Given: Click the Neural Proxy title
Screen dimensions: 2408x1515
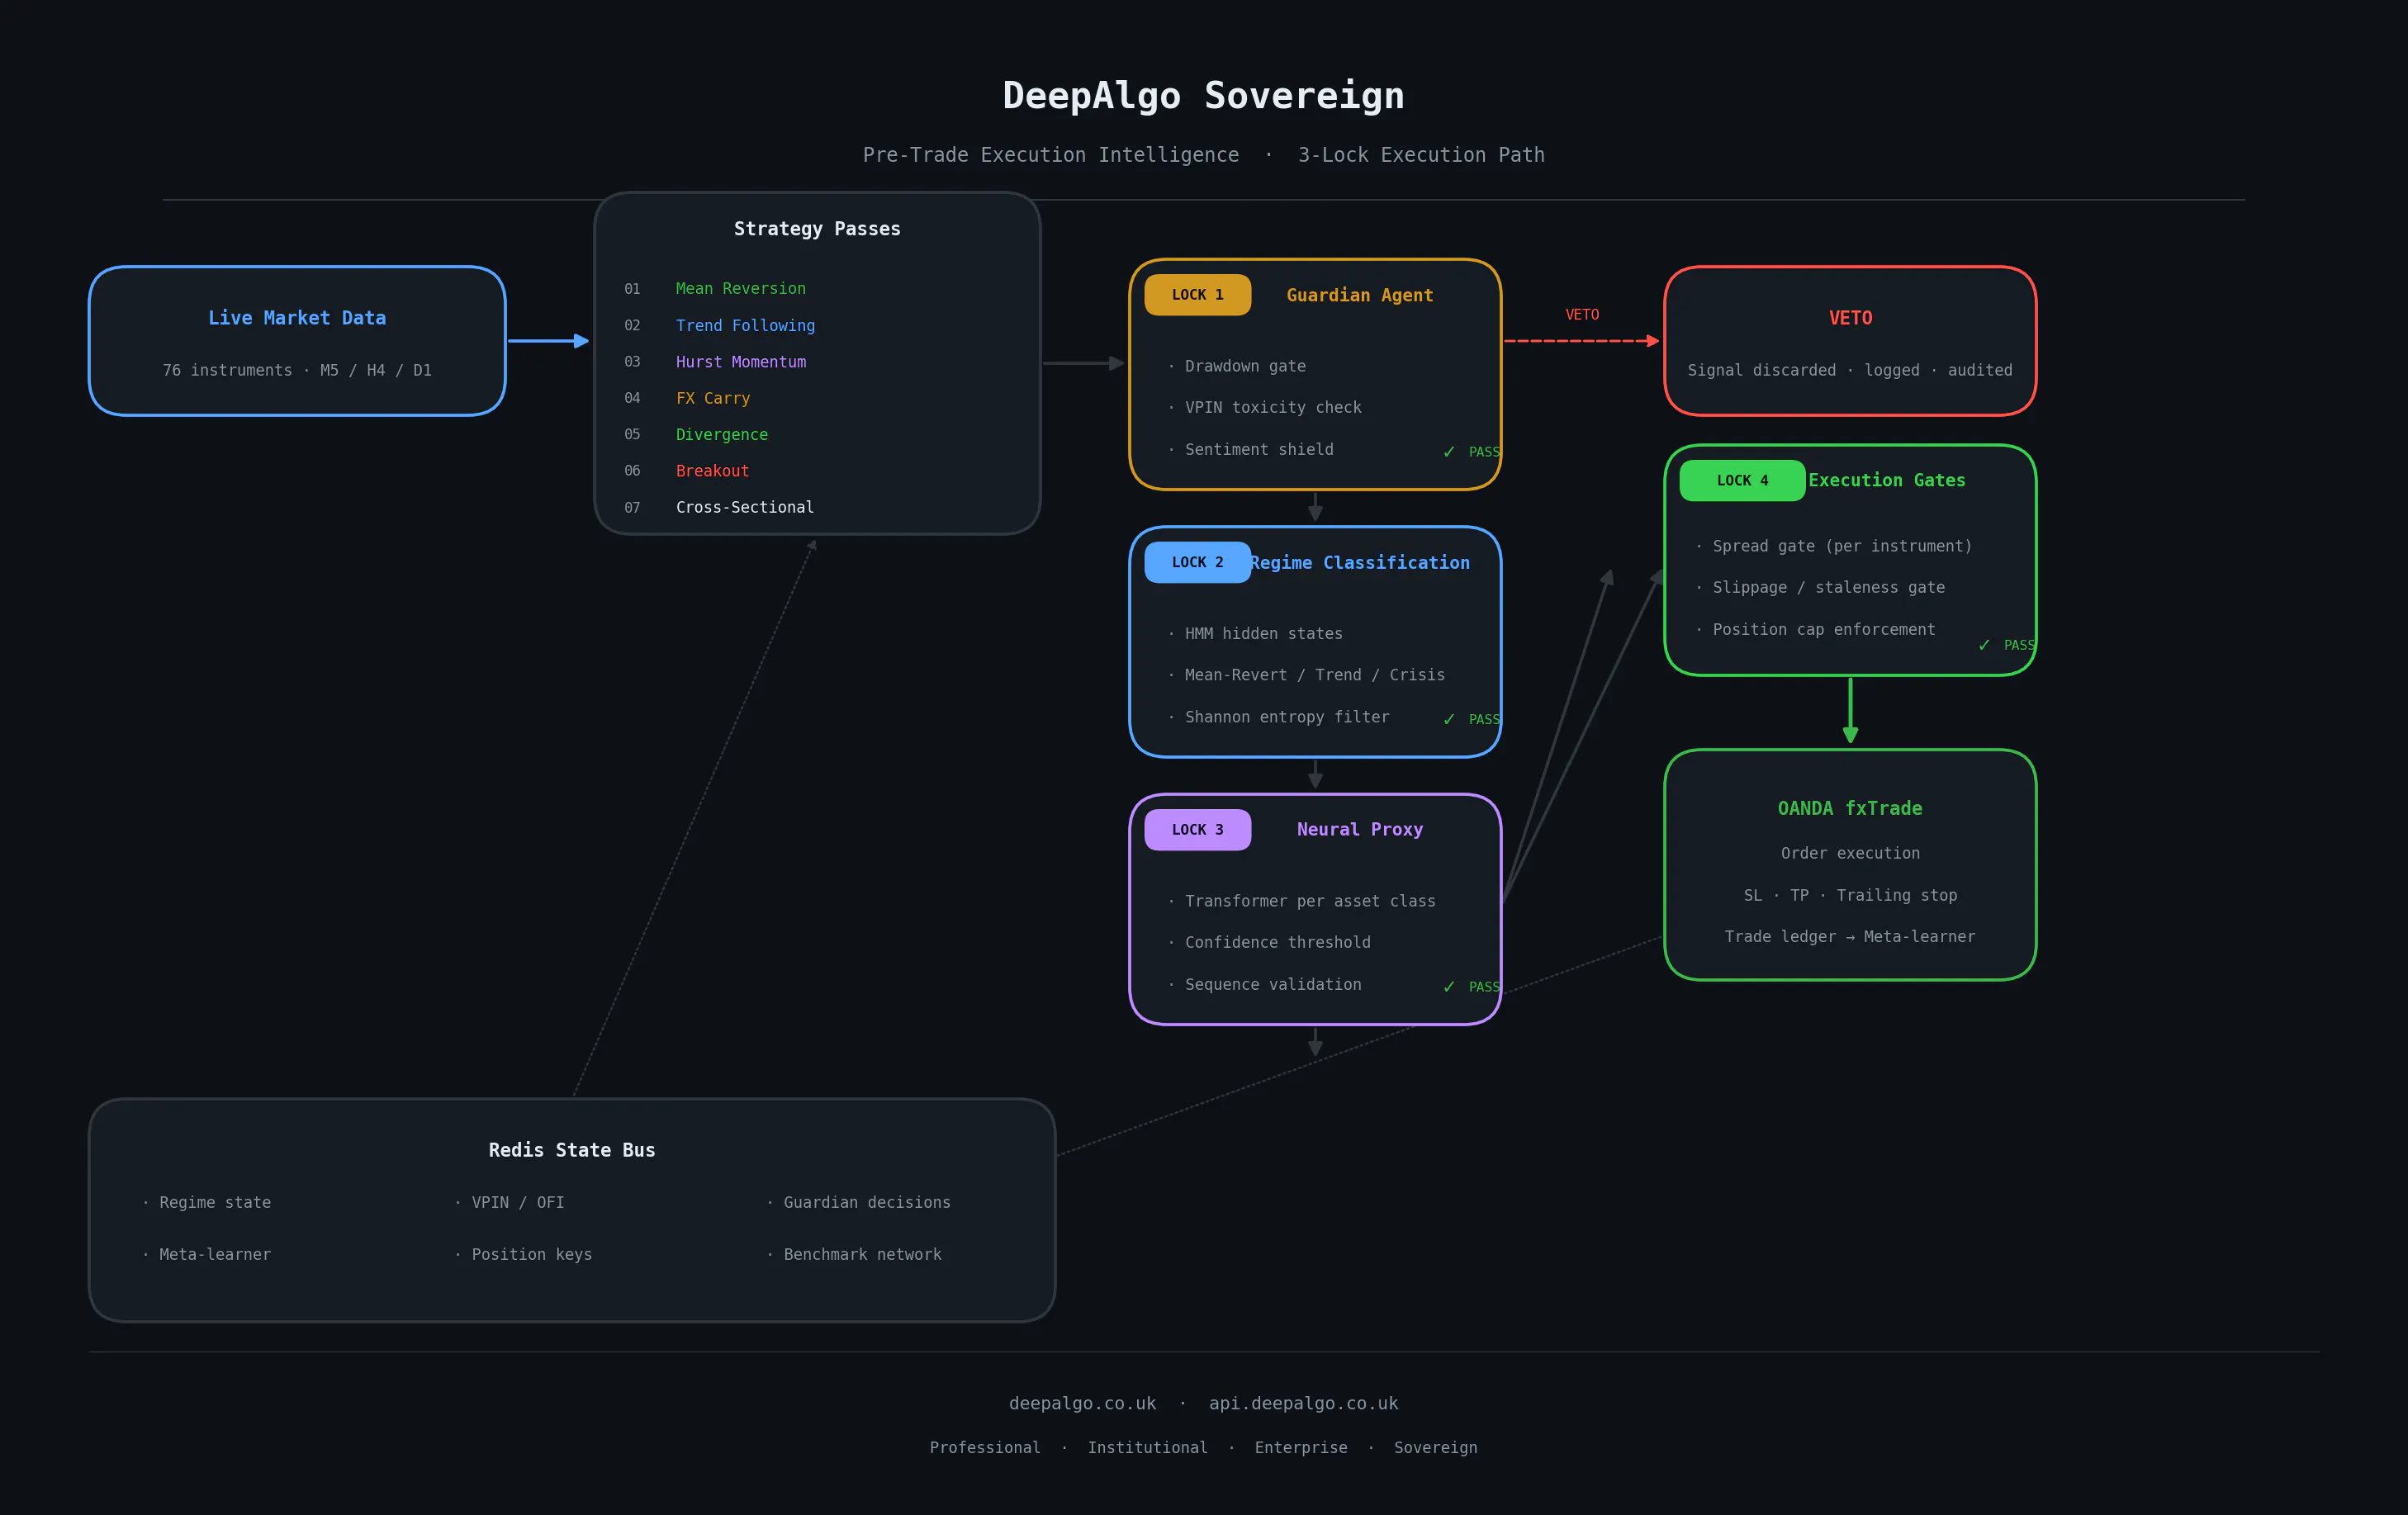Looking at the screenshot, I should [x=1359, y=830].
